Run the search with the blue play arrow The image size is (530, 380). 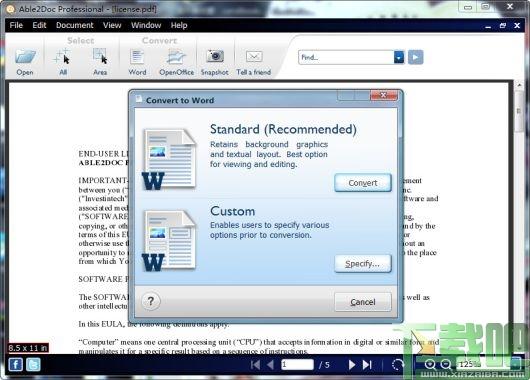(415, 57)
